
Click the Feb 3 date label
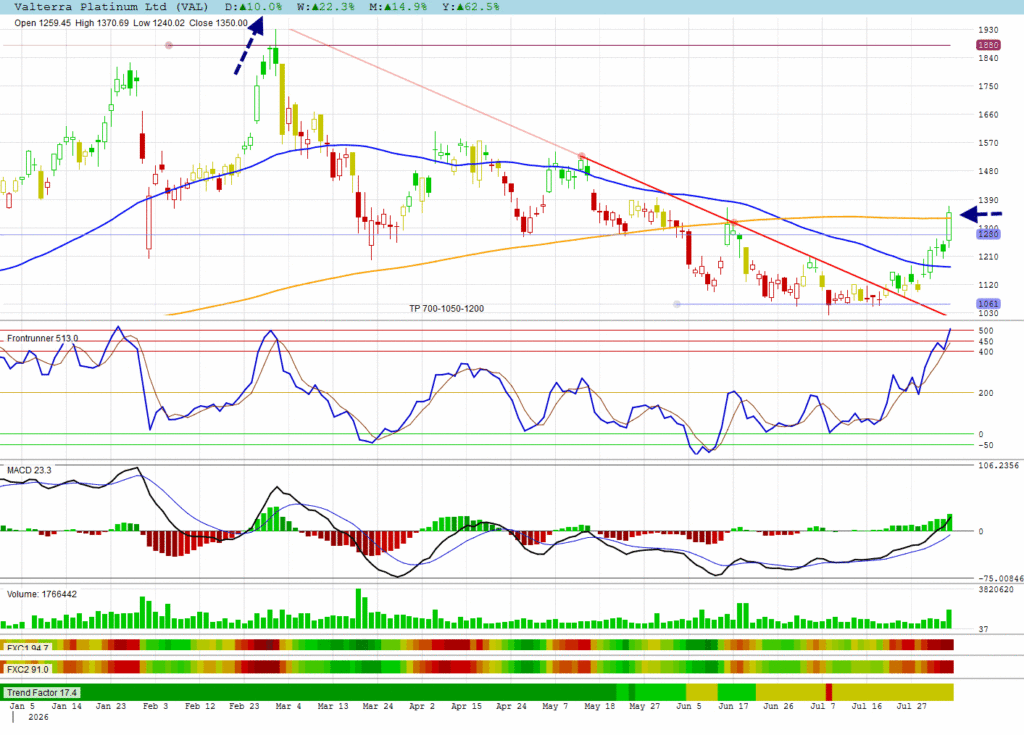tap(155, 706)
